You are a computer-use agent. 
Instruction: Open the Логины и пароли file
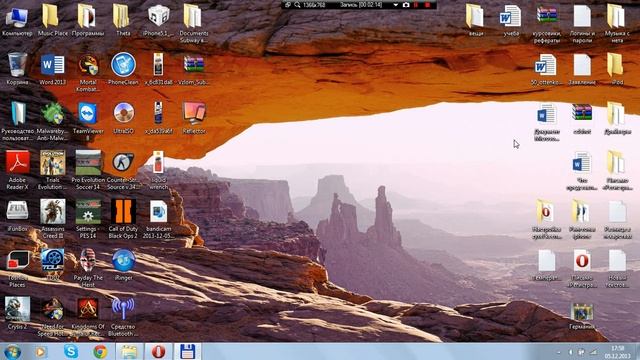(582, 24)
